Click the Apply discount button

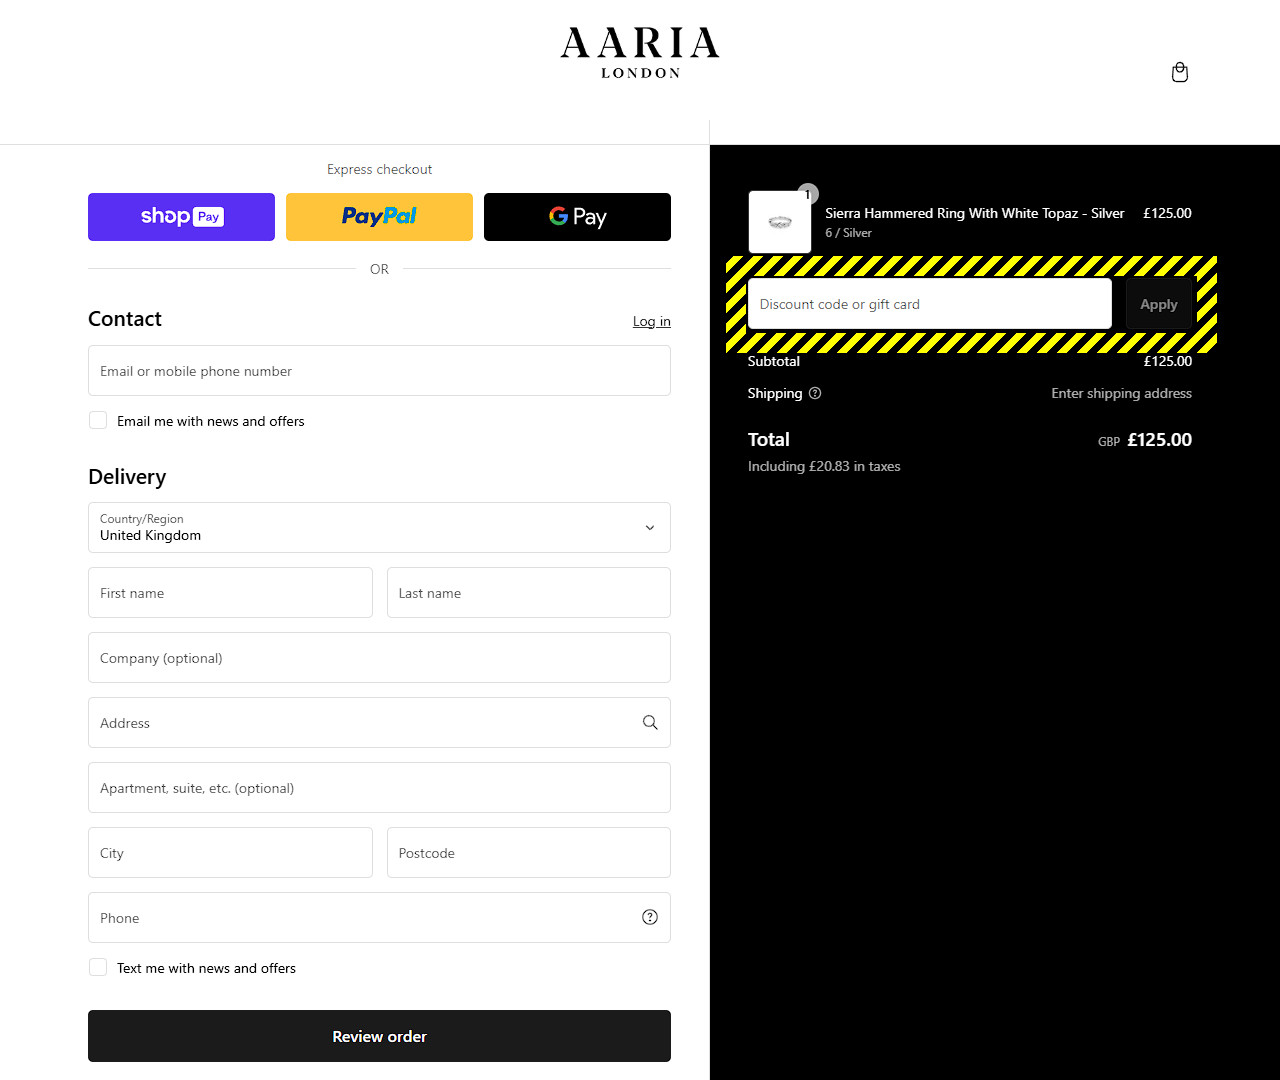(x=1159, y=304)
